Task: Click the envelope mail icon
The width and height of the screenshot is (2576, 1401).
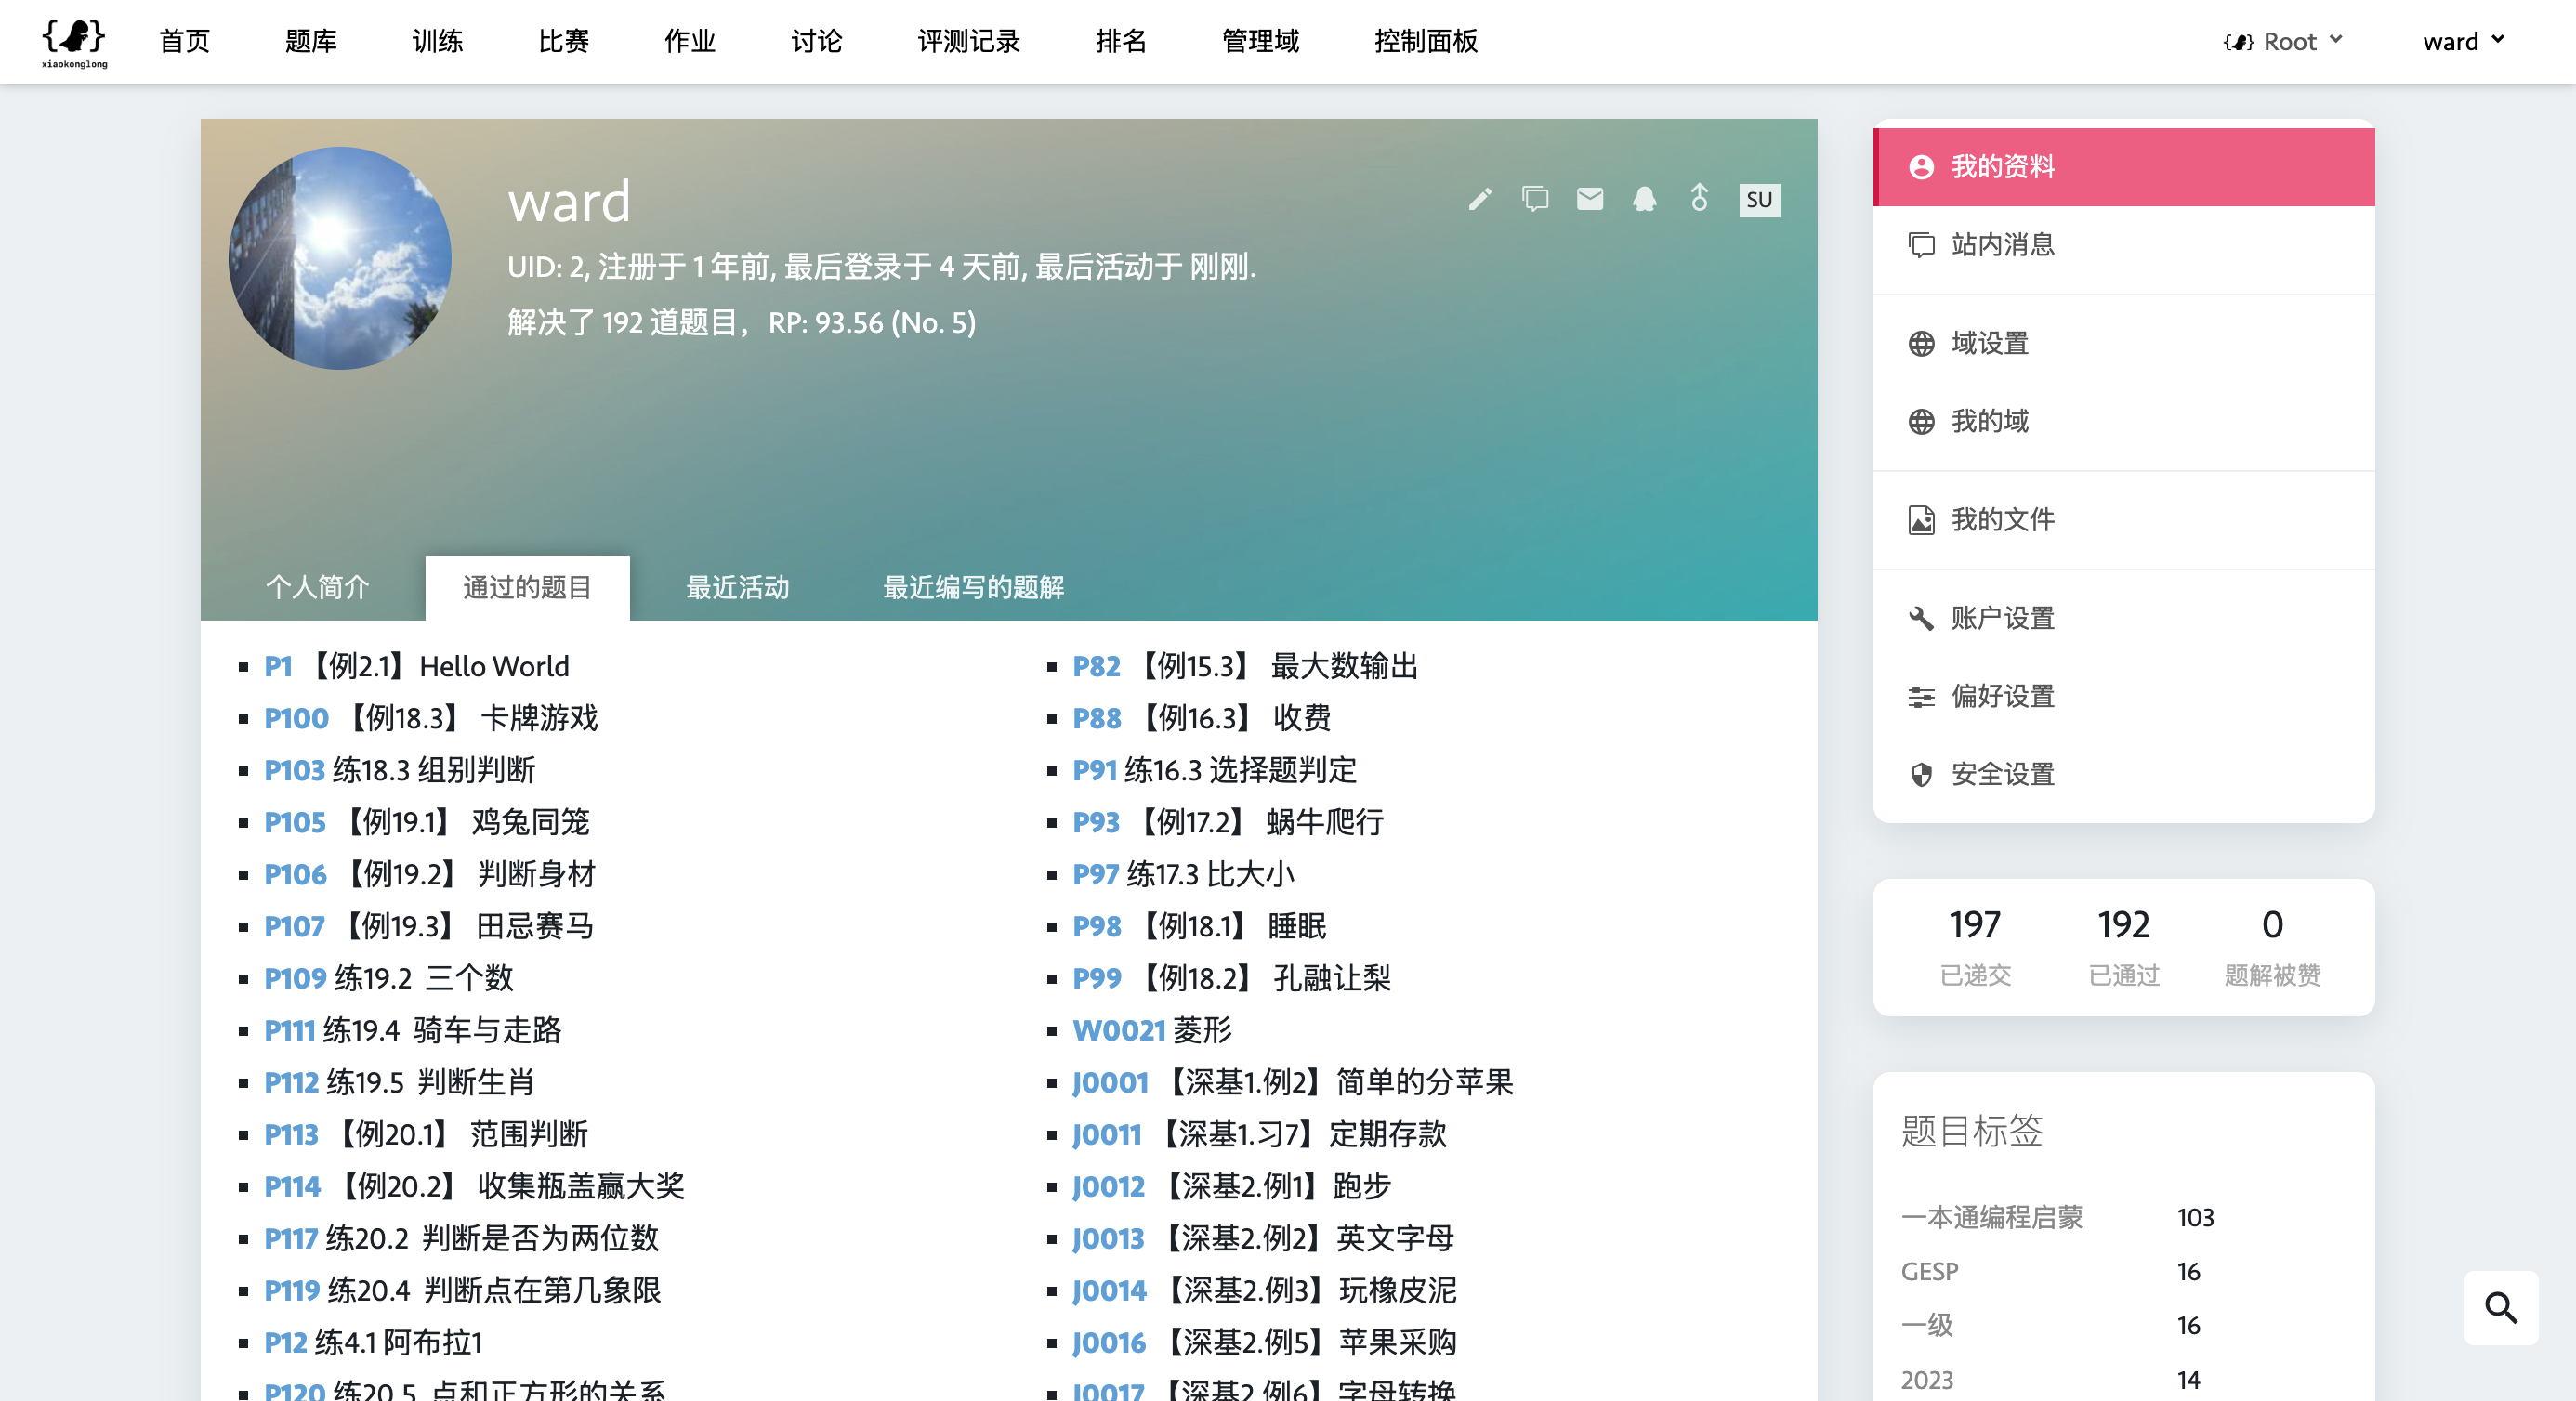Action: 1590,199
